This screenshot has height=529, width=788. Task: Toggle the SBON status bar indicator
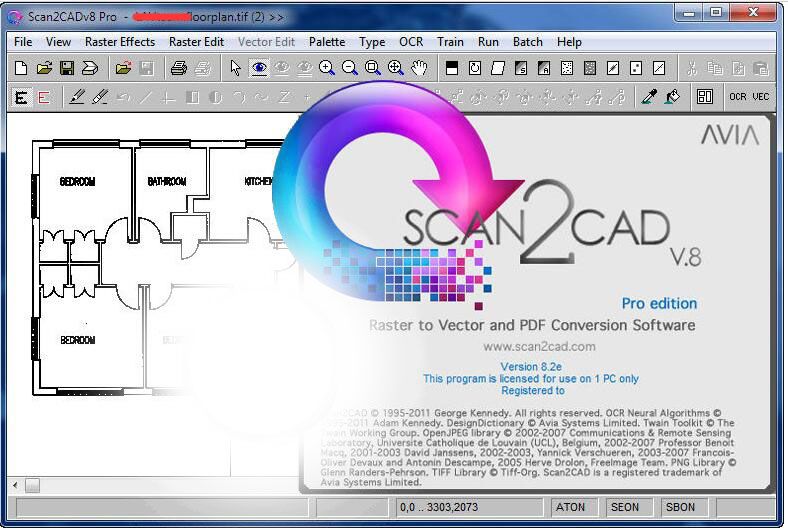680,507
